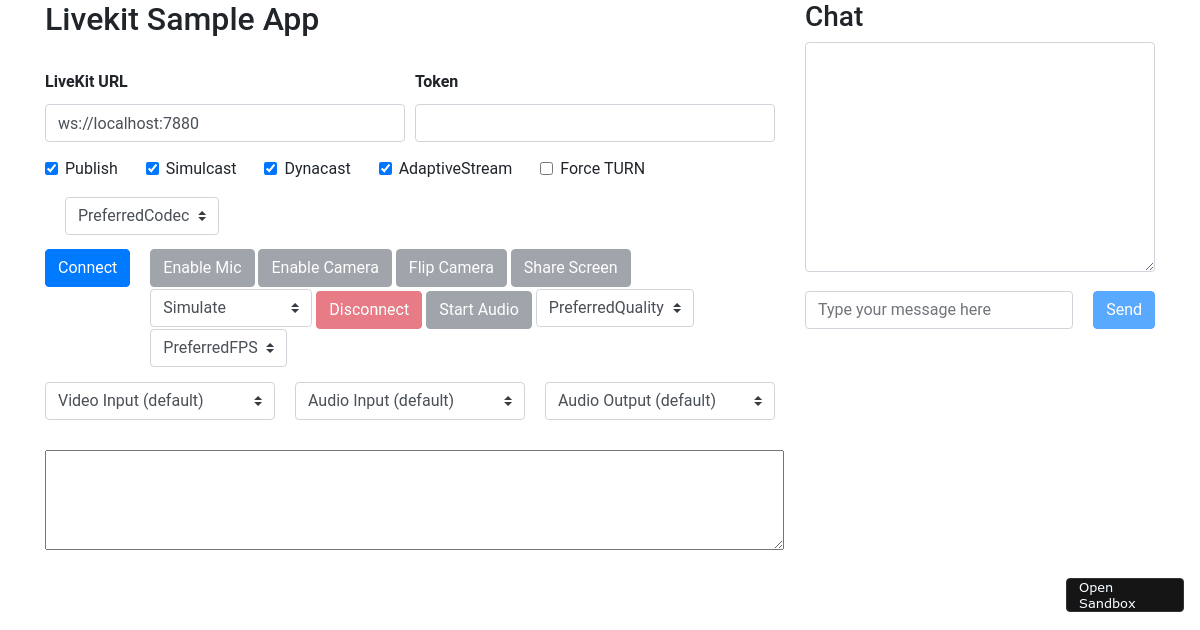The height and width of the screenshot is (630, 1200).
Task: Toggle the Publish checkbox
Action: pos(51,168)
